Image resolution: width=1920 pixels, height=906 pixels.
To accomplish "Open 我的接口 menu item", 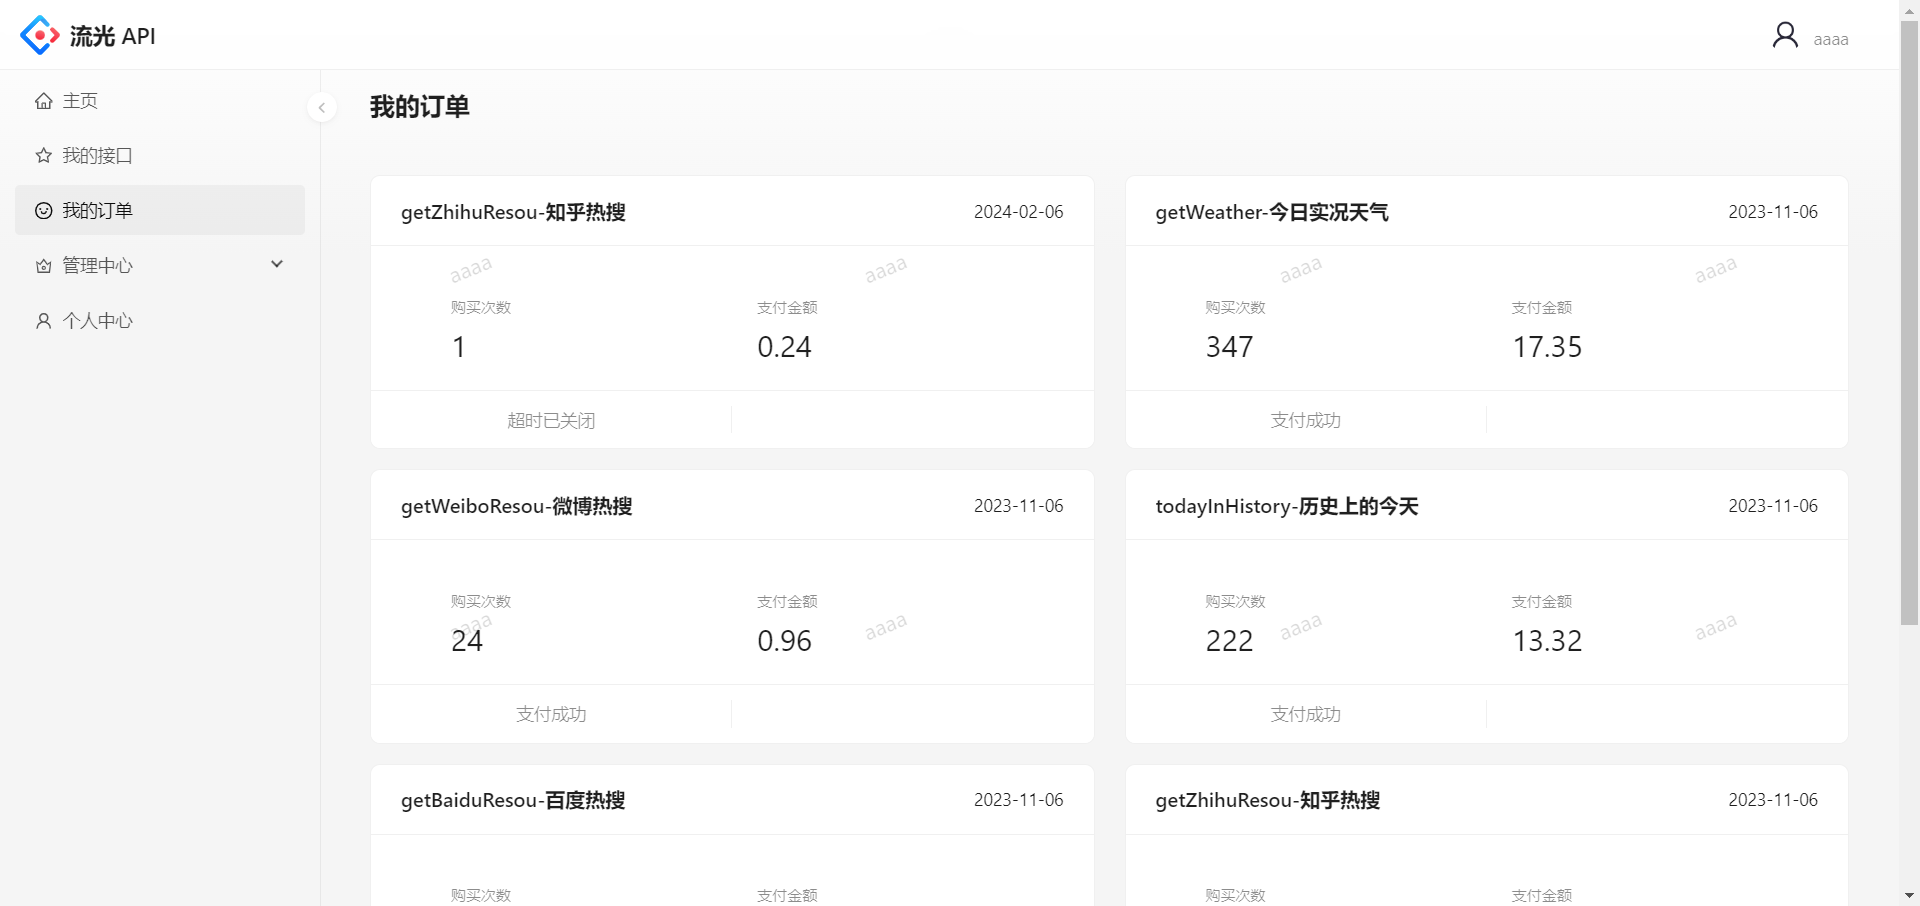I will pos(160,156).
